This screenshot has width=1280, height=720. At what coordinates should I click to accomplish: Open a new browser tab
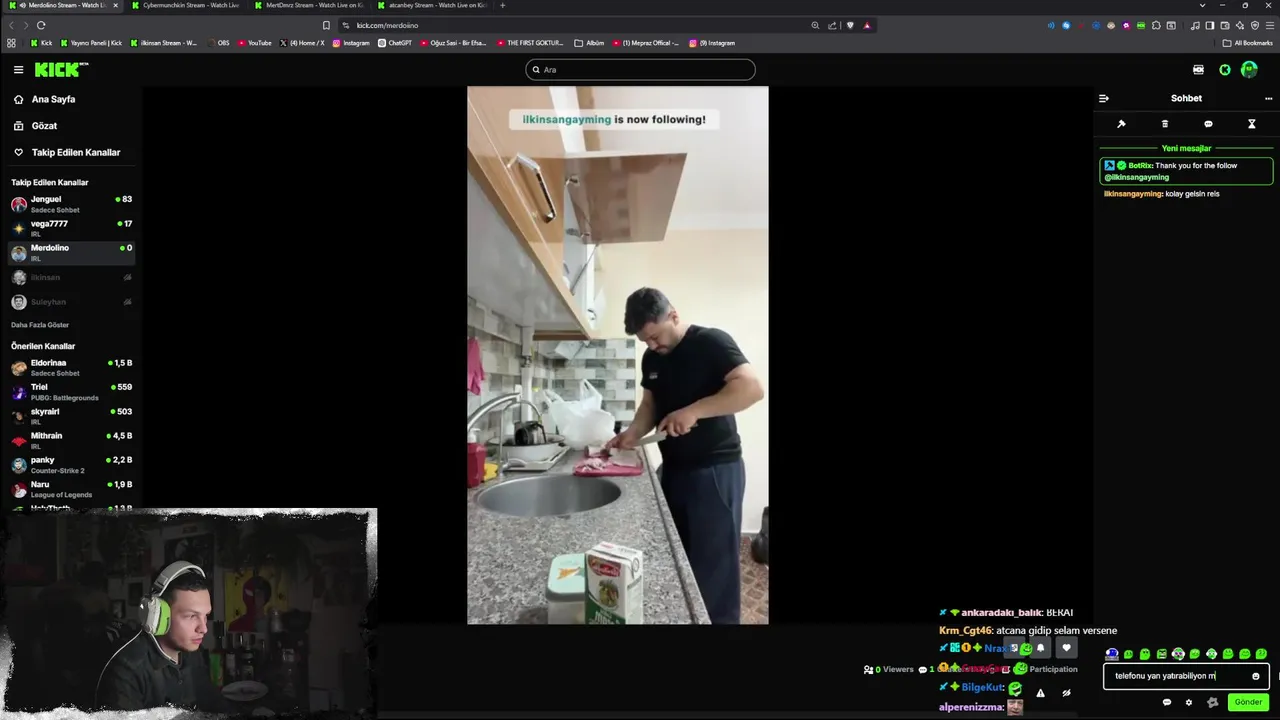click(502, 5)
